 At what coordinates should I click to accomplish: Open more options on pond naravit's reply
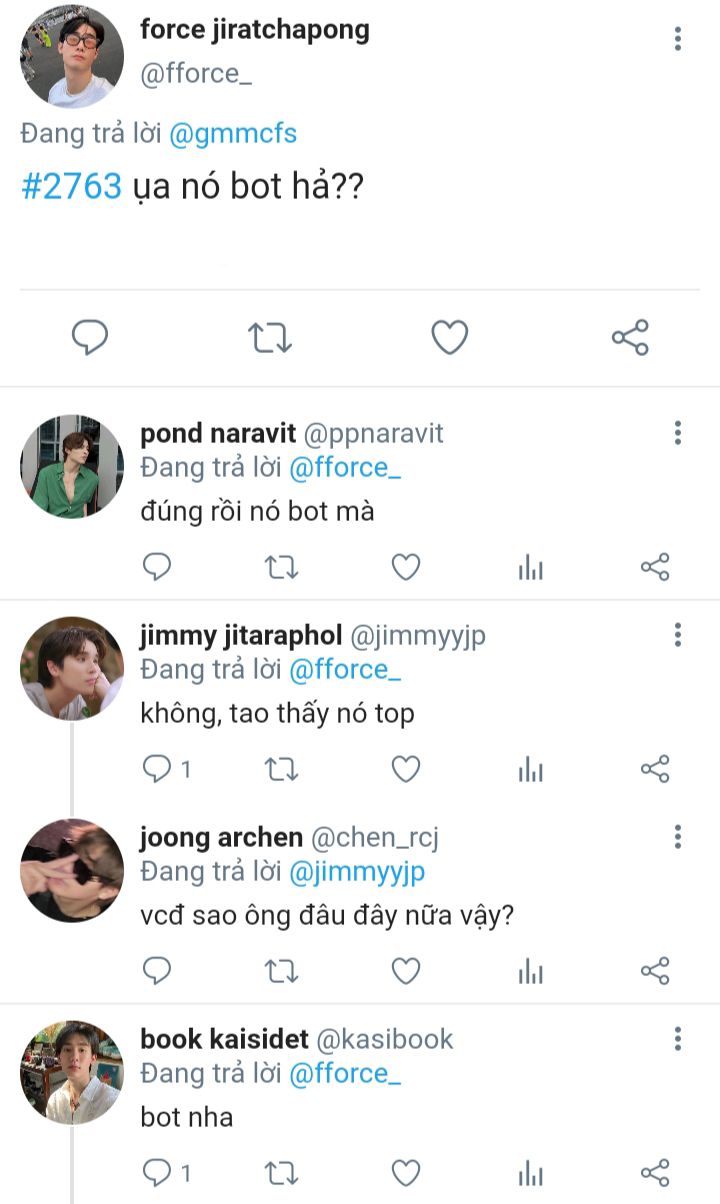(678, 433)
